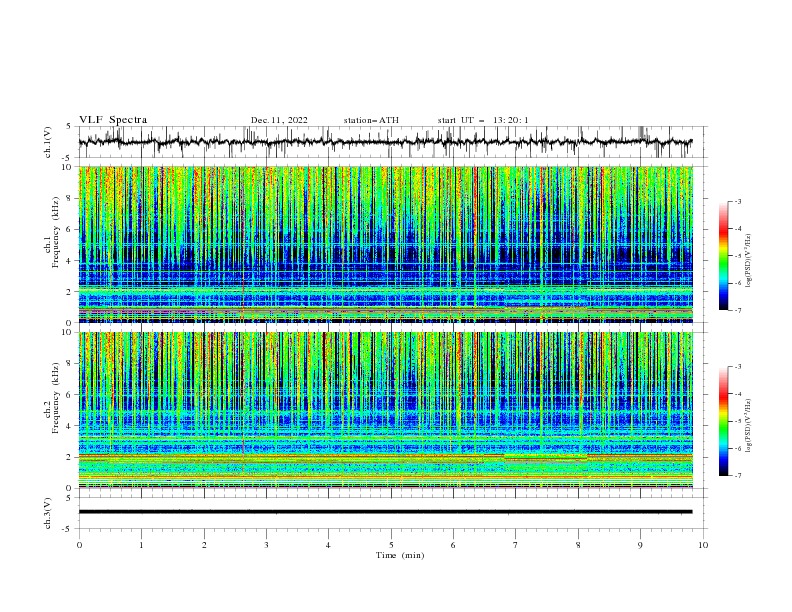Click the '-3' label on ch.1 color bar

pos(737,201)
